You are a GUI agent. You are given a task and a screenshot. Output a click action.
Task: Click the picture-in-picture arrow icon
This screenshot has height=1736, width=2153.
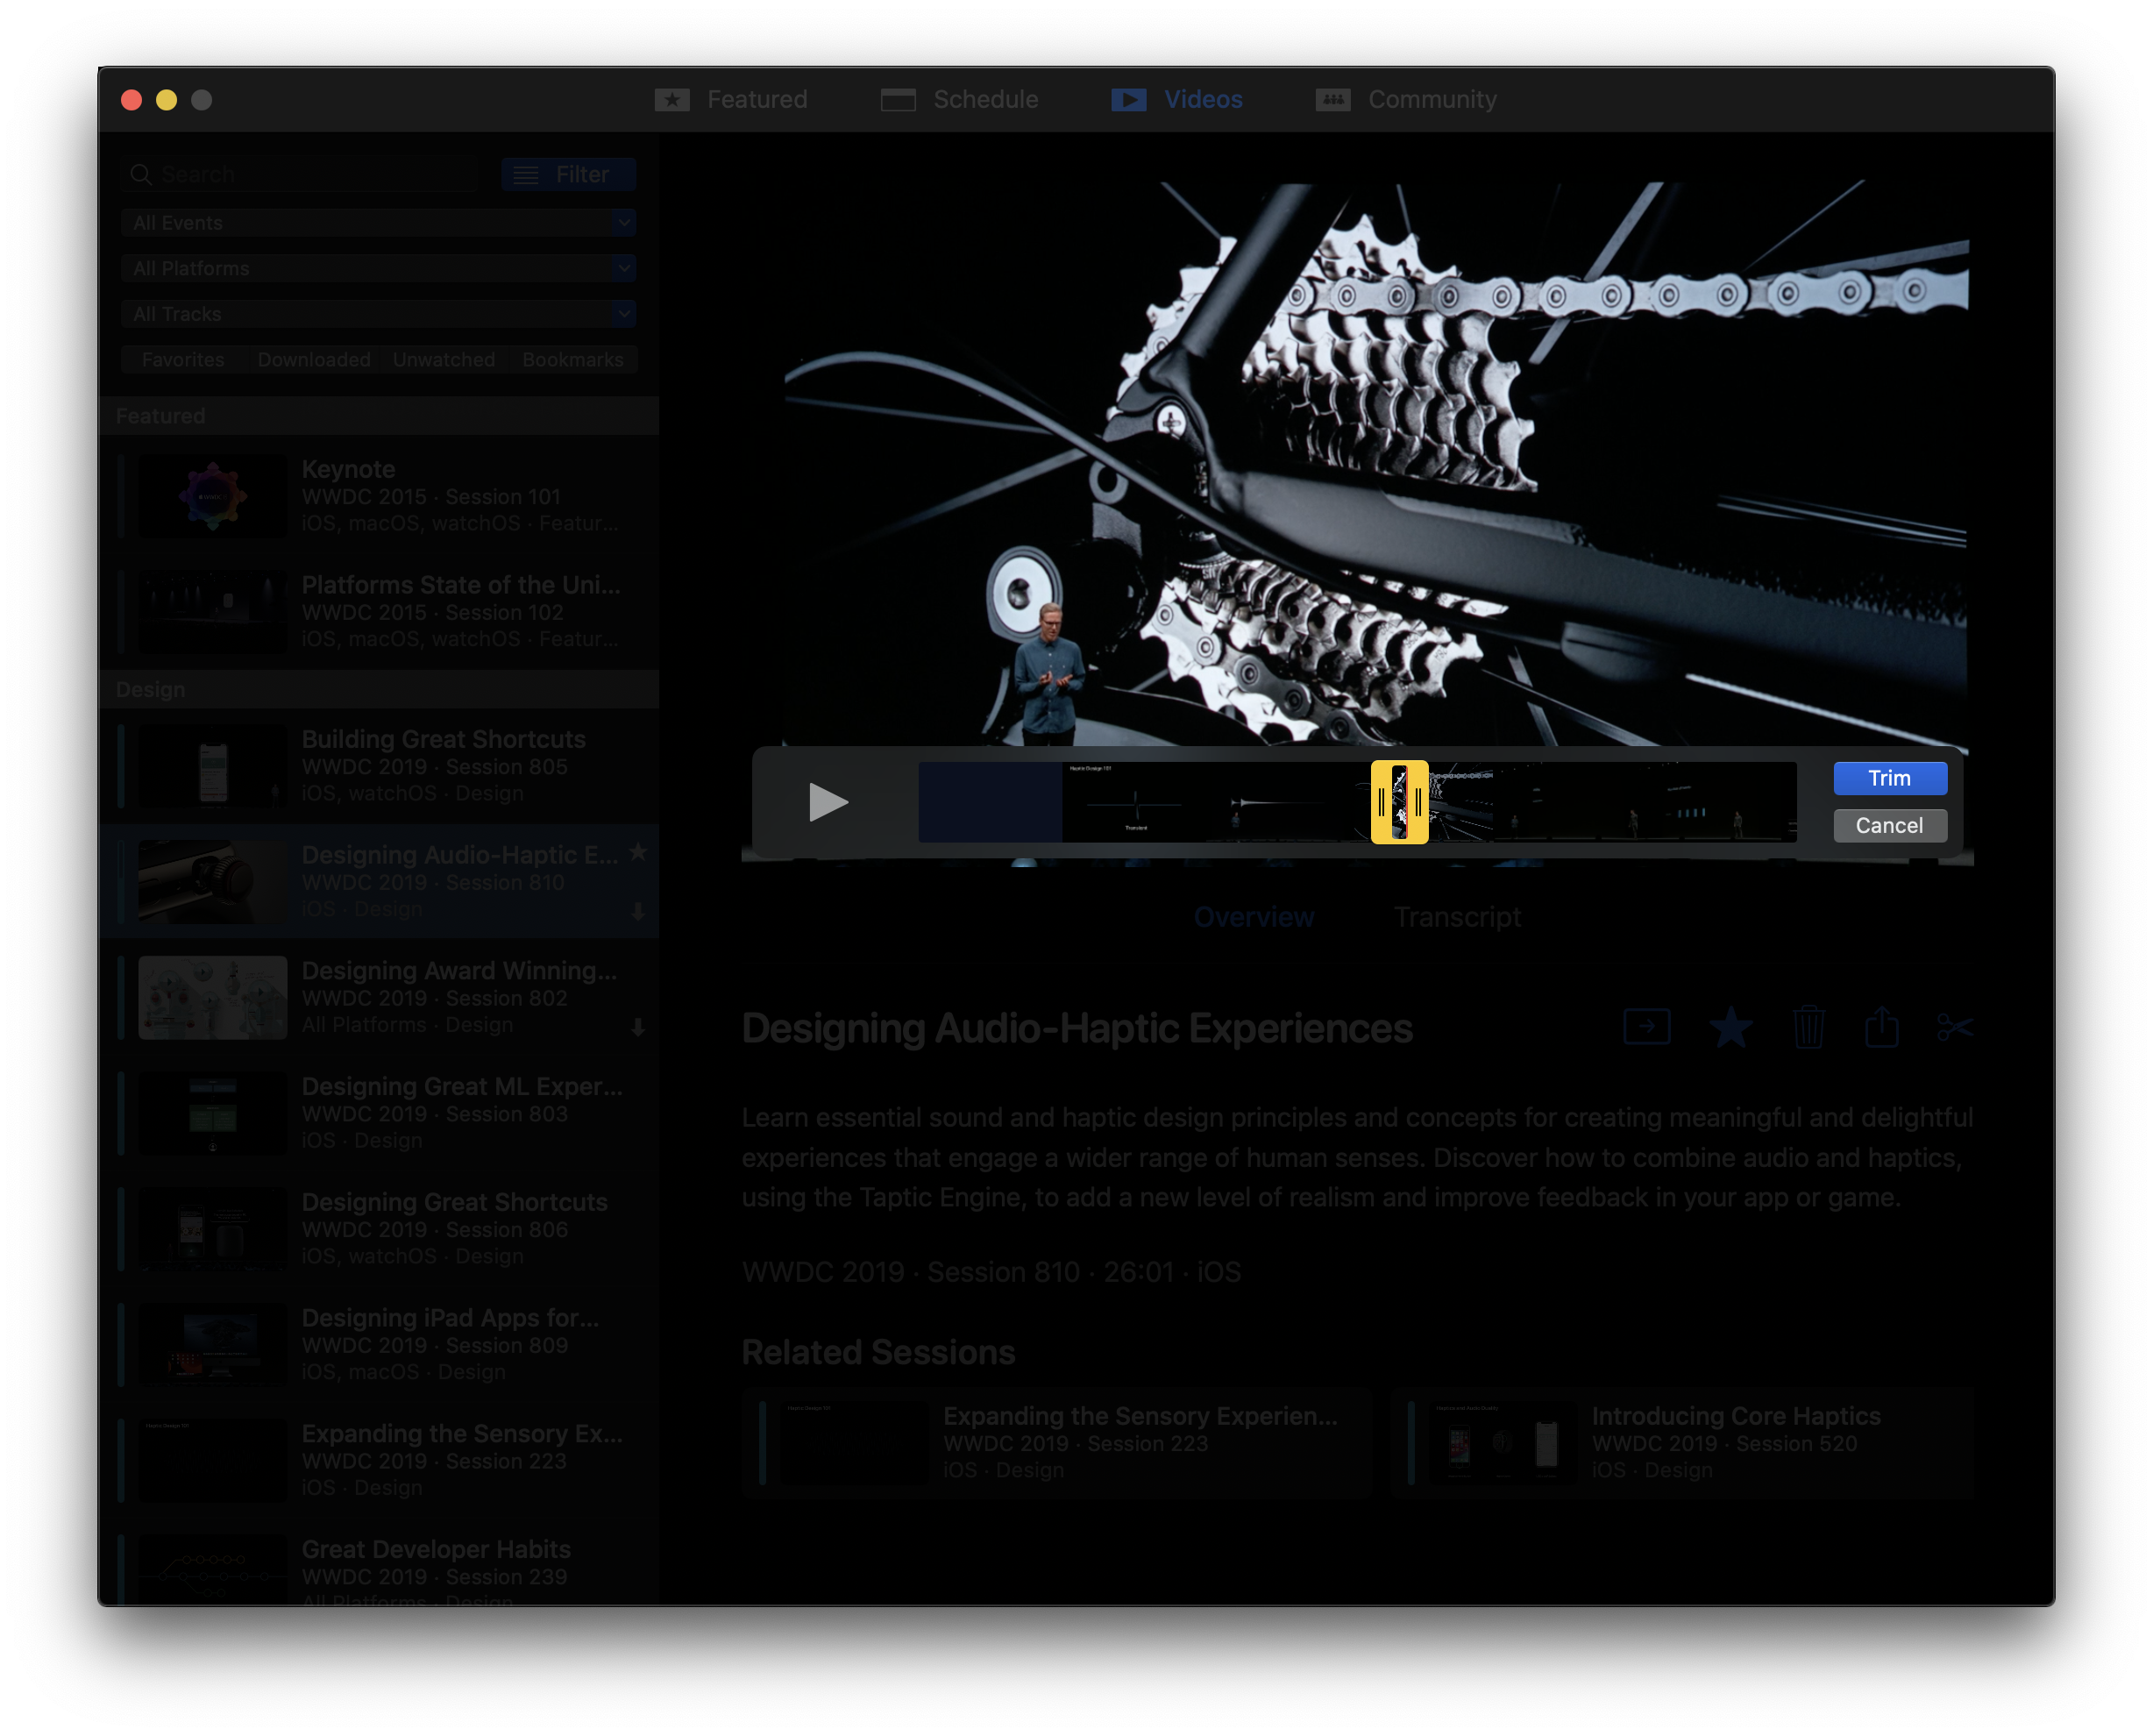coord(1646,1027)
